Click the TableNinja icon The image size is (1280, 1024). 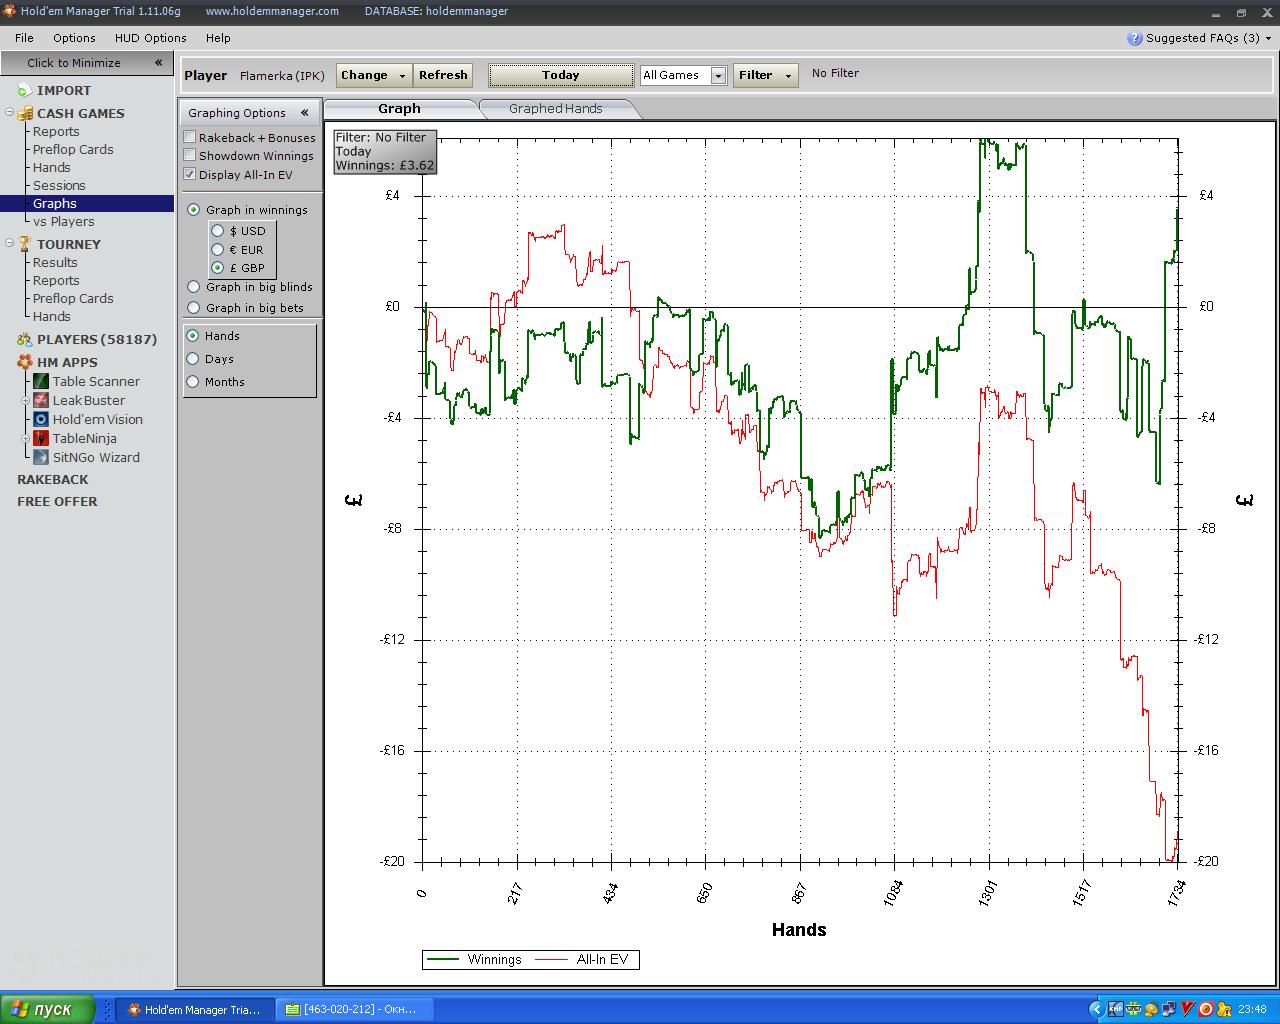(41, 438)
